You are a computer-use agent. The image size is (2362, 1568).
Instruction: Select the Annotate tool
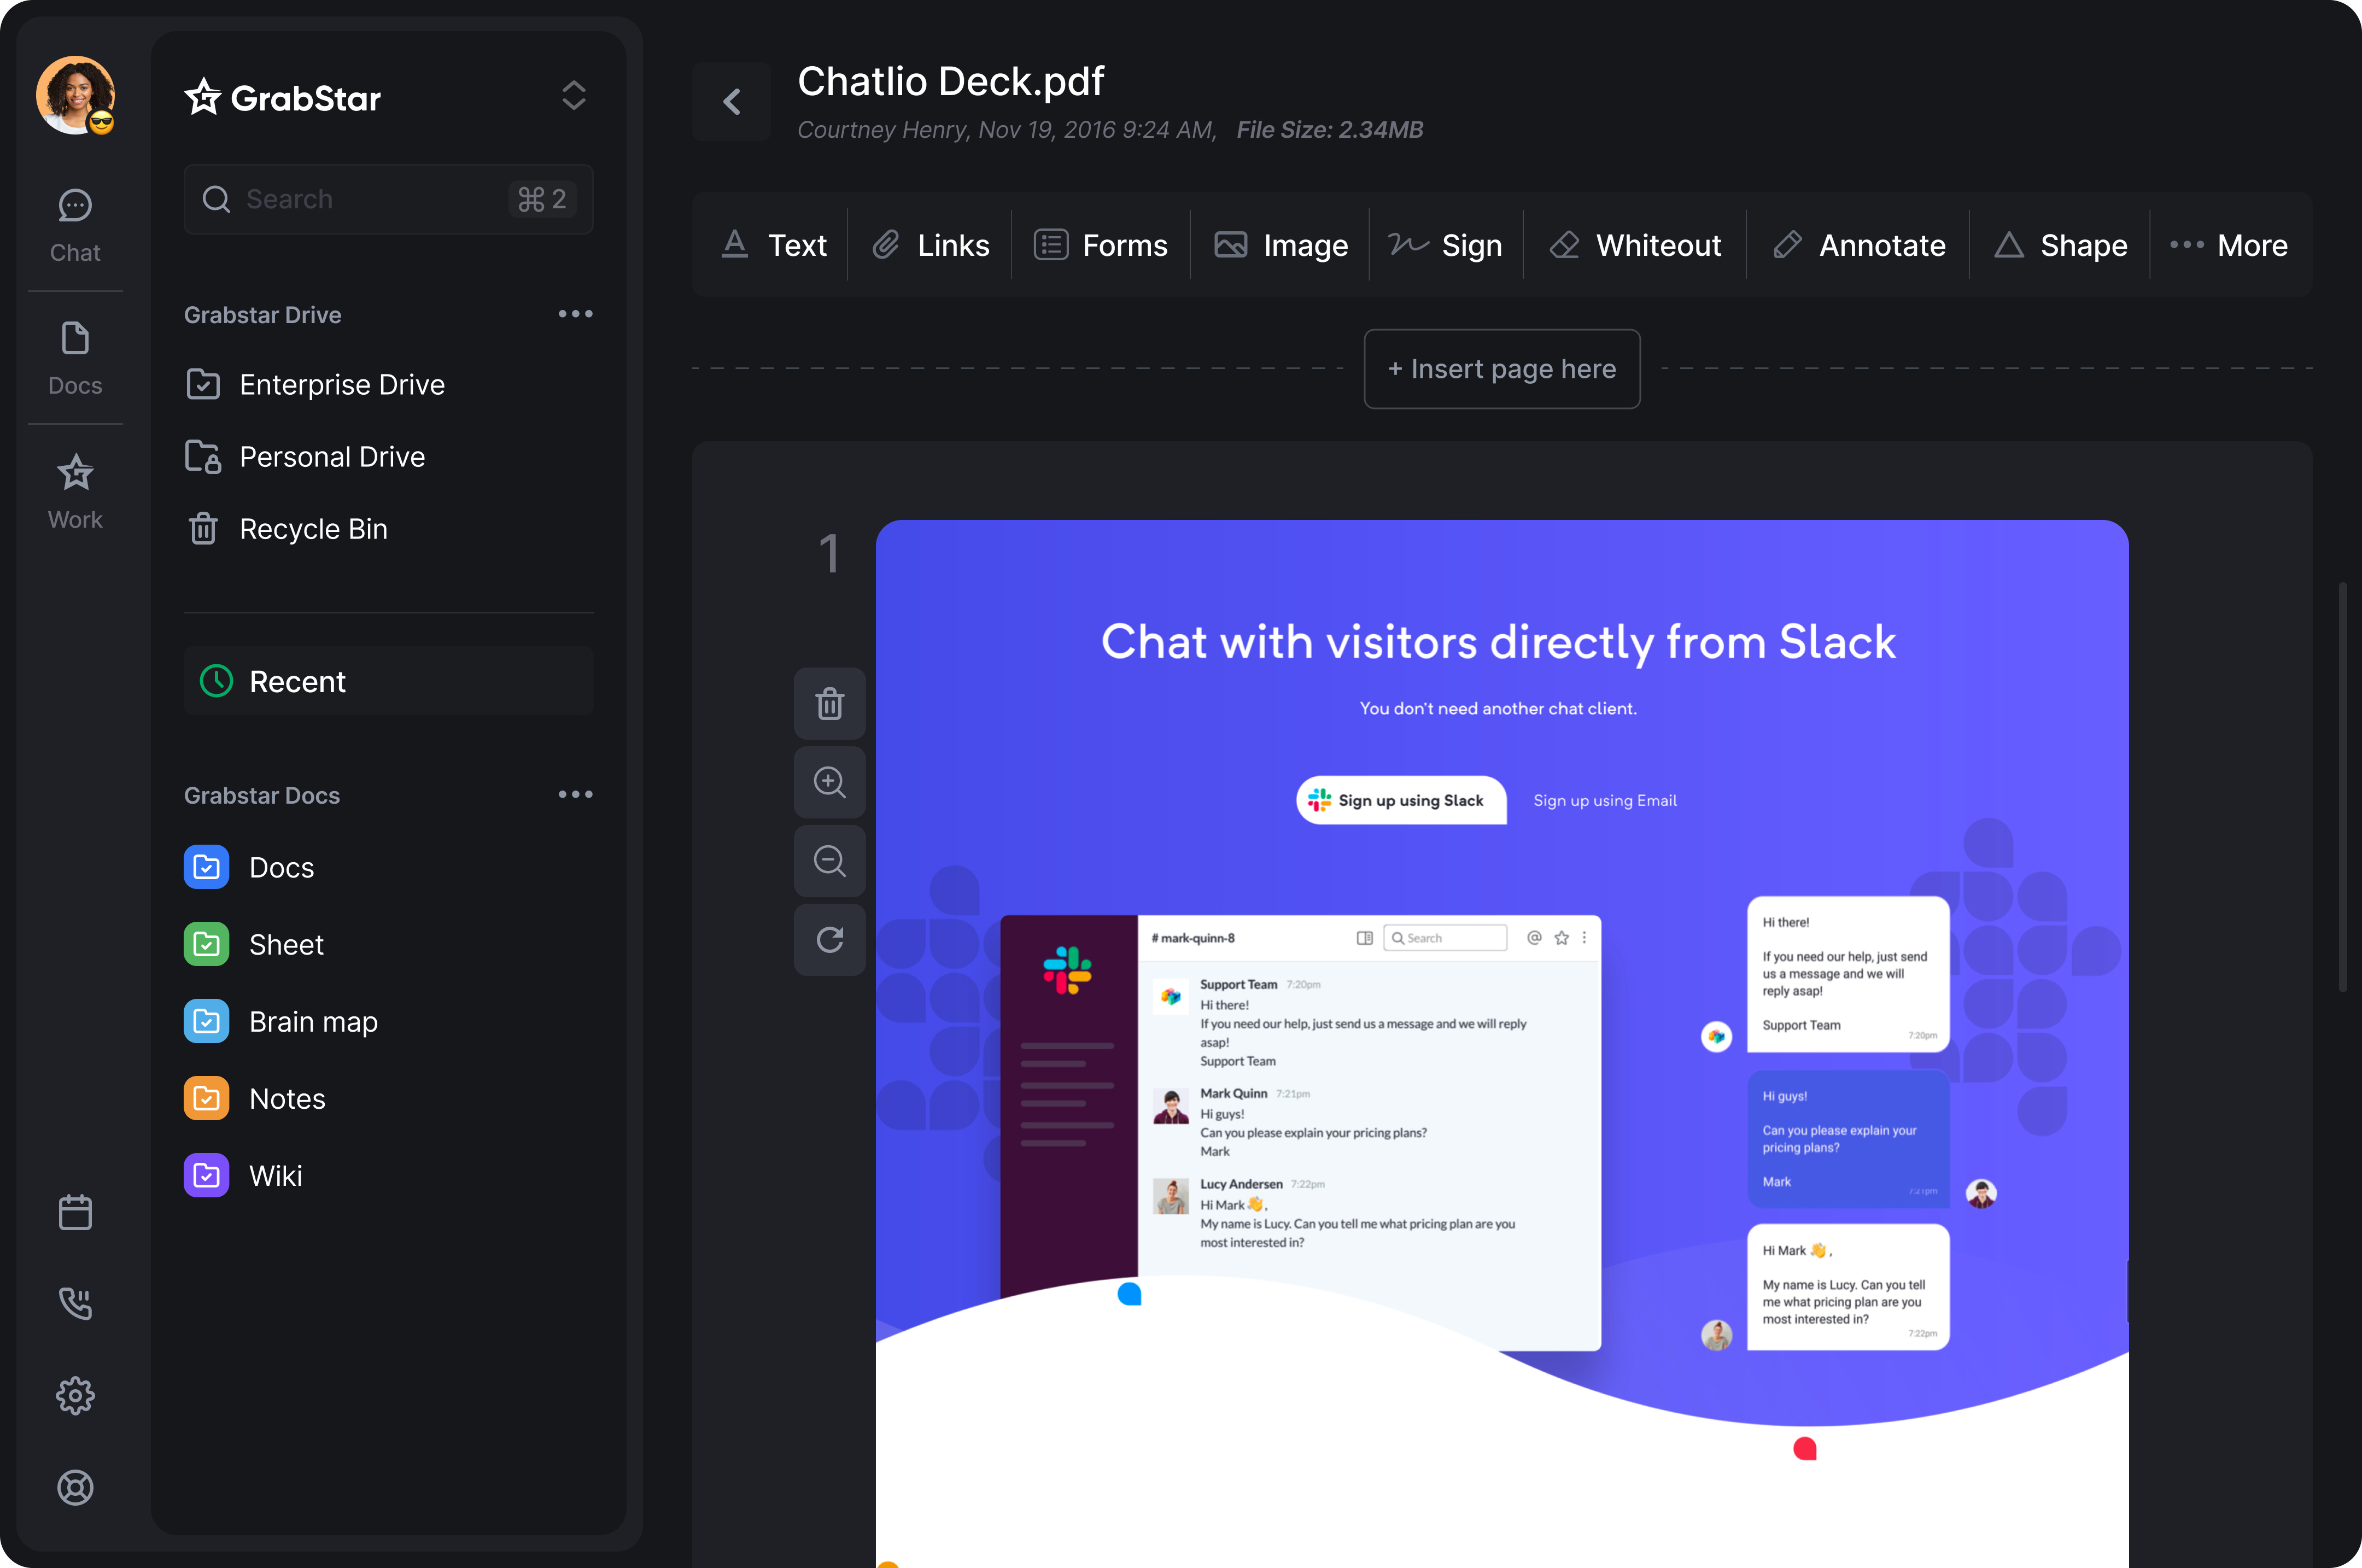click(x=1859, y=245)
